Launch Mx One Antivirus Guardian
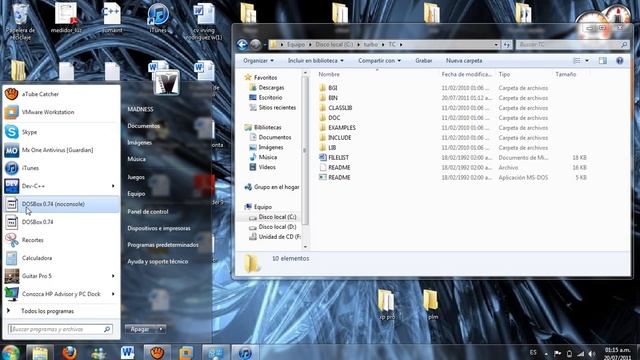 (61, 150)
